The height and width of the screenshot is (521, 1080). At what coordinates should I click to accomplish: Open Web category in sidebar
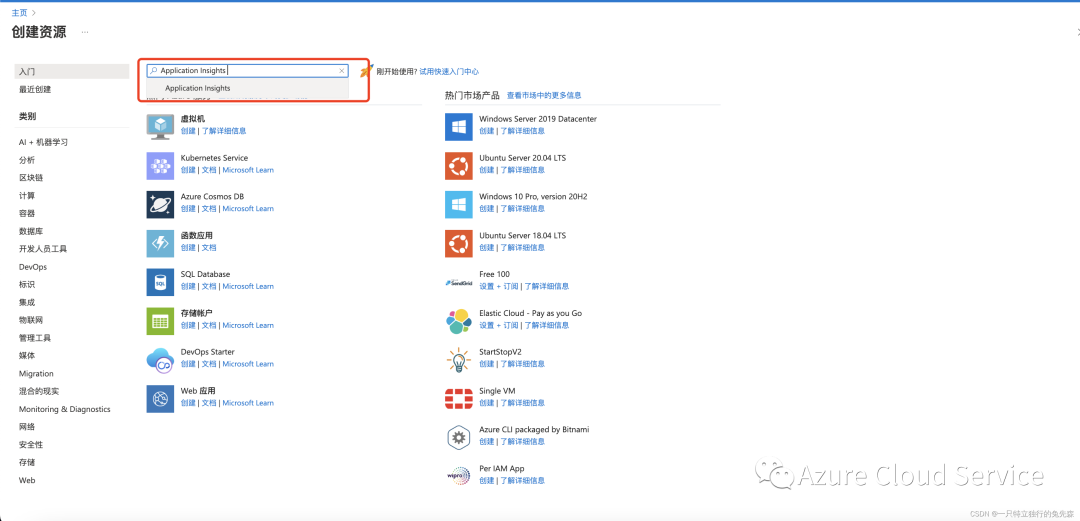pyautogui.click(x=27, y=480)
